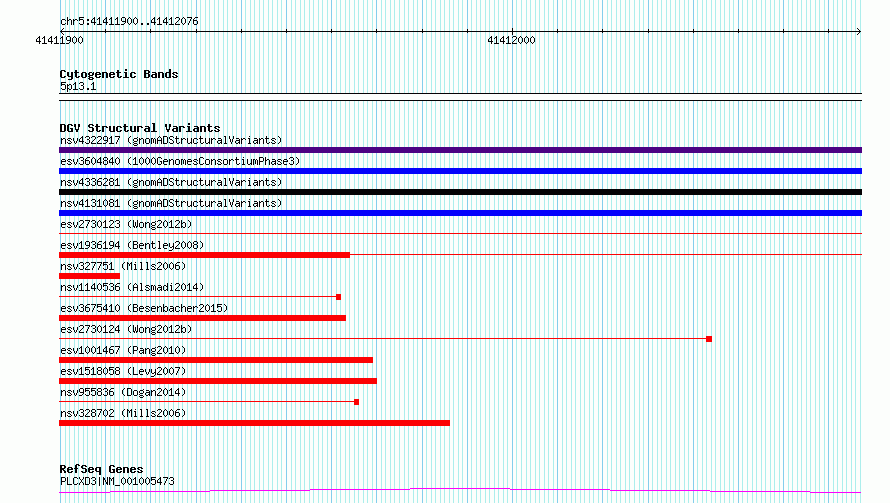Screen dimensions: 890x503
Task: Open esv1518058 (Levy2007) variant label
Action: pos(123,371)
